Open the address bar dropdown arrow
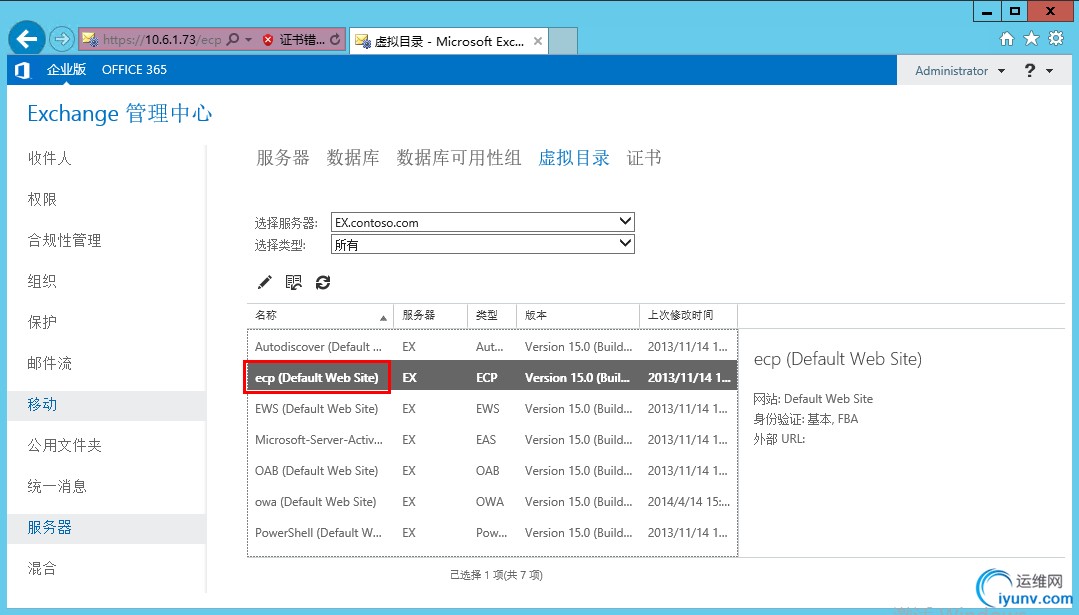This screenshot has width=1079, height=615. (x=248, y=40)
